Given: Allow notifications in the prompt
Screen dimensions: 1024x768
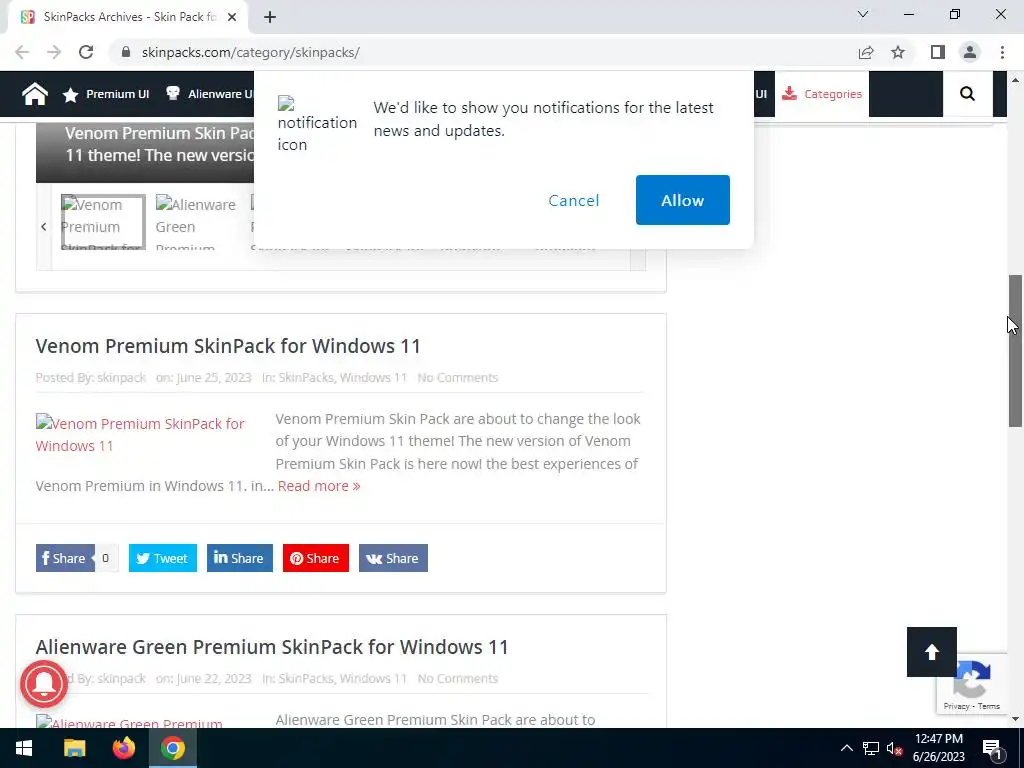Looking at the screenshot, I should tap(682, 200).
